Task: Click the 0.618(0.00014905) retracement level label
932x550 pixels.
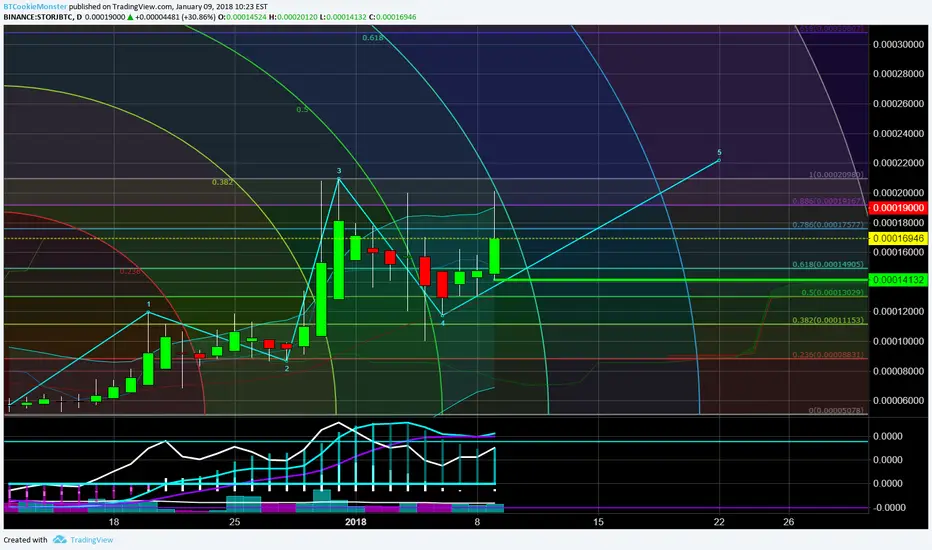Action: tap(828, 265)
